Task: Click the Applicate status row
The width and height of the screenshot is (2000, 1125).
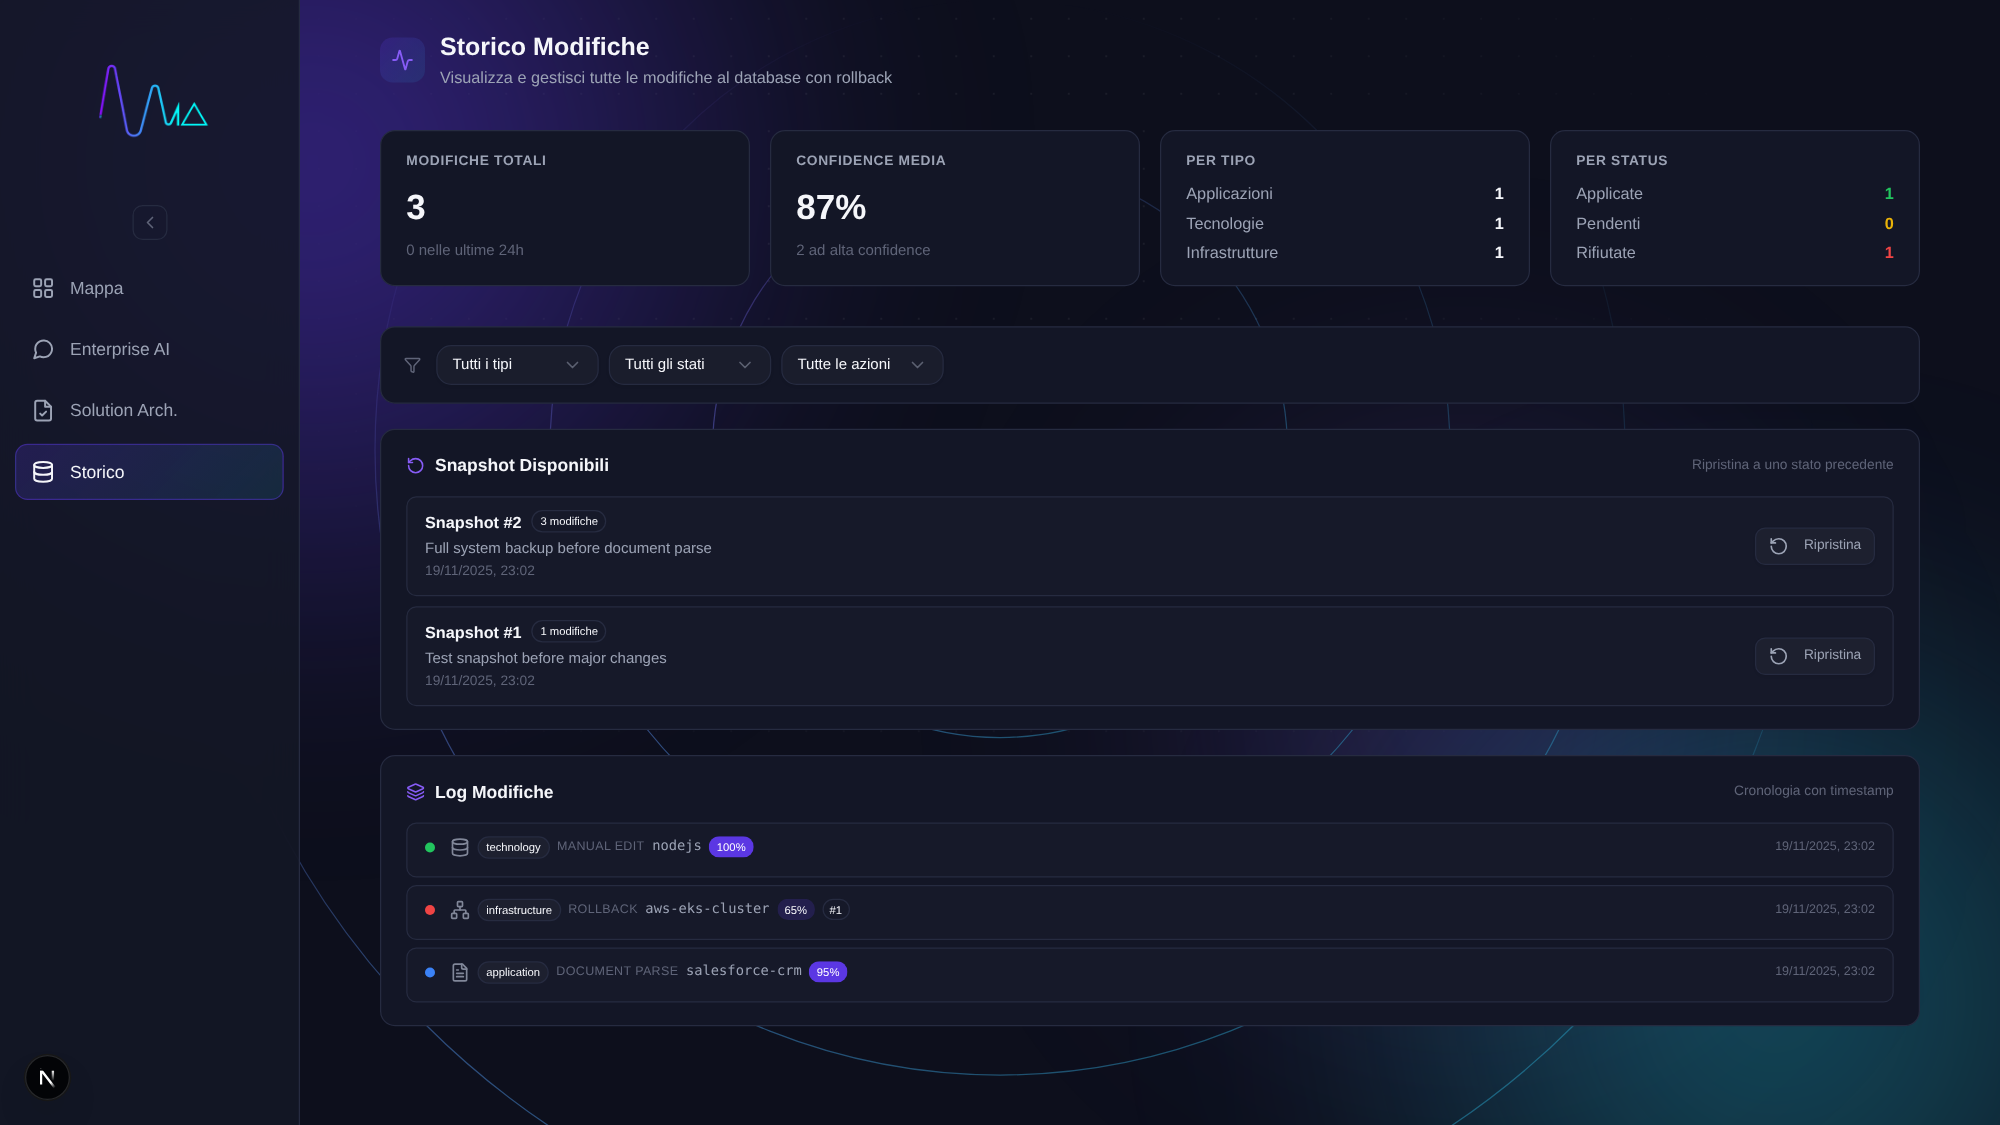Action: tap(1735, 194)
